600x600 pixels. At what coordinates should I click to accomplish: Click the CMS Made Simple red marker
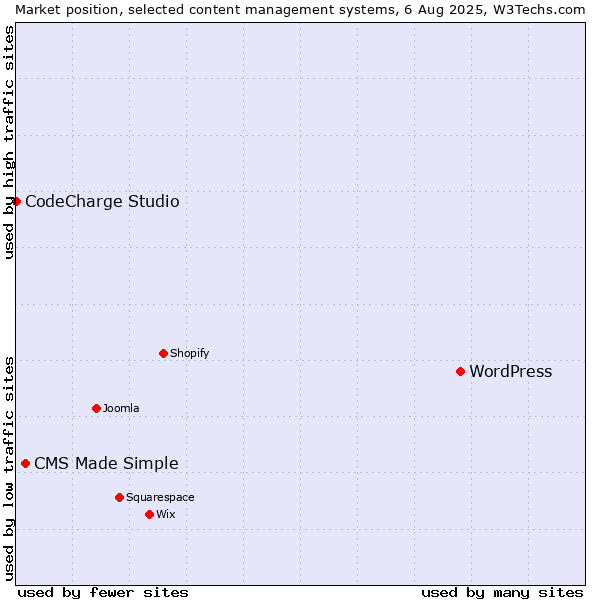click(25, 463)
